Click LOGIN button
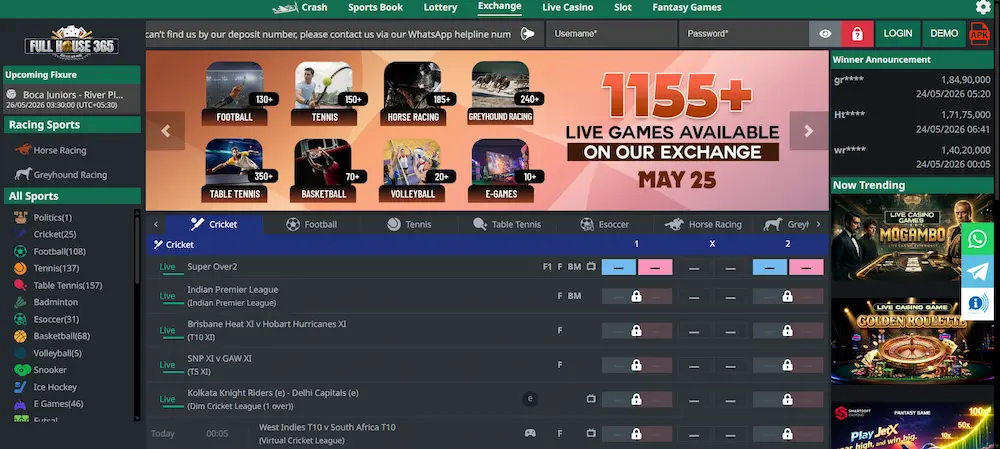Viewport: 1000px width, 449px height. (x=898, y=34)
